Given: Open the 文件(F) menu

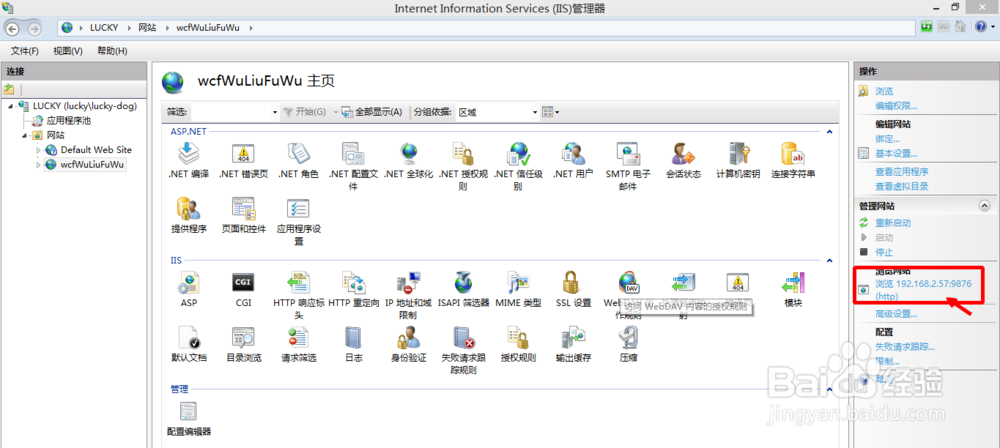Looking at the screenshot, I should [25, 51].
